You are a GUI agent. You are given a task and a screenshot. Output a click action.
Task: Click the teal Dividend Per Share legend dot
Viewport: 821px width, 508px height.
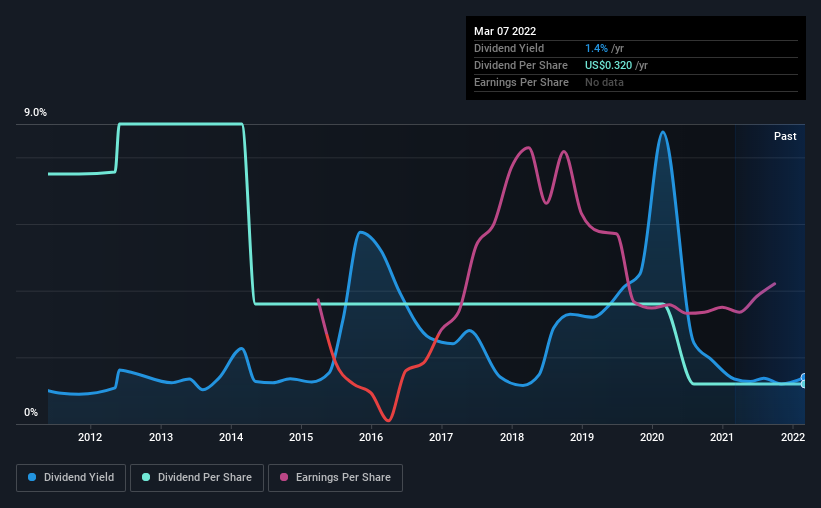click(146, 477)
